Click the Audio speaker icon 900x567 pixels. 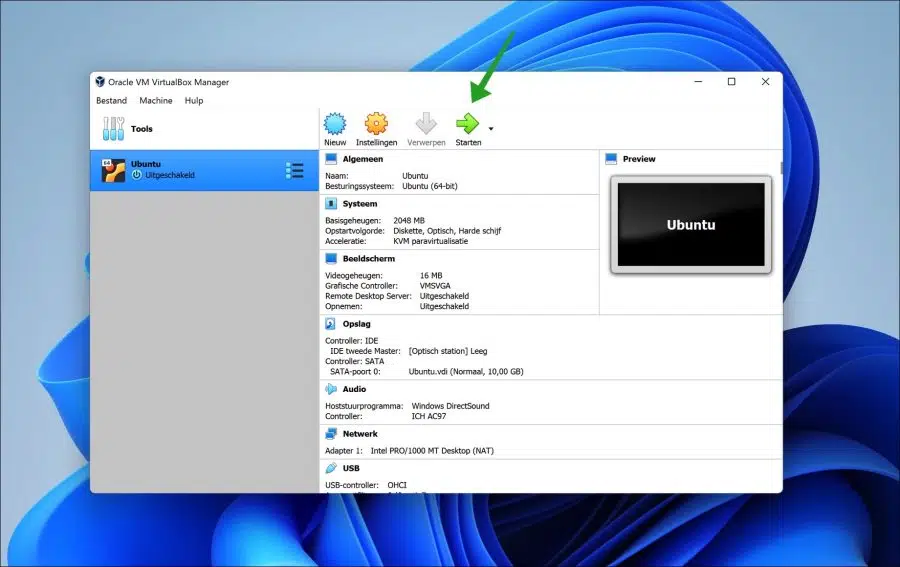pos(331,389)
